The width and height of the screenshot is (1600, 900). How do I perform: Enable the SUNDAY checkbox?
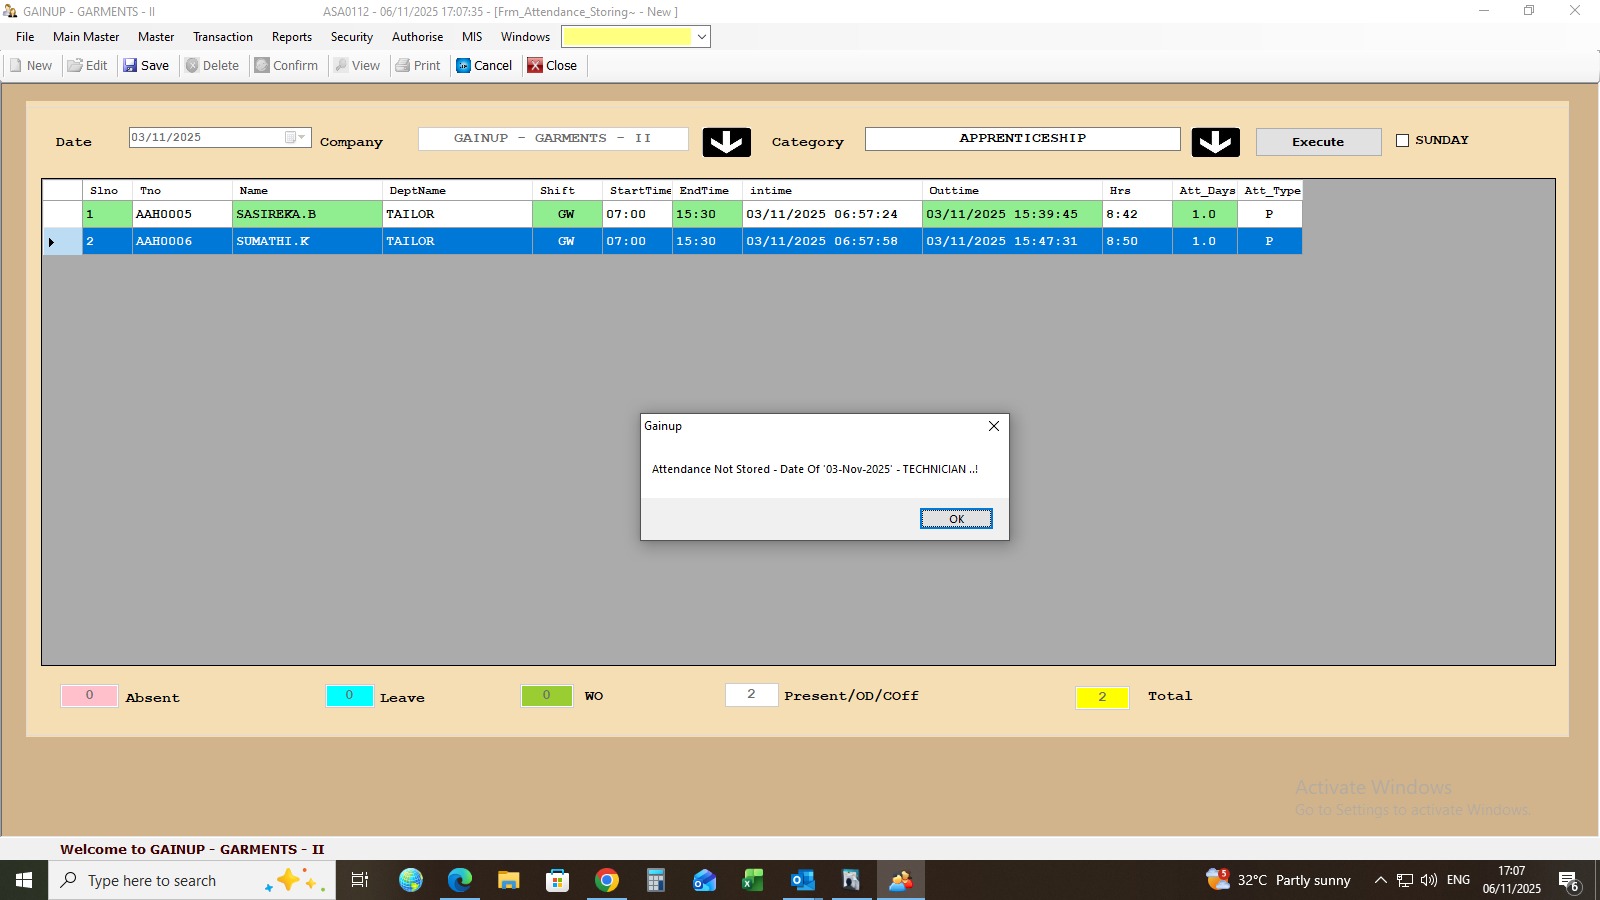click(1402, 141)
